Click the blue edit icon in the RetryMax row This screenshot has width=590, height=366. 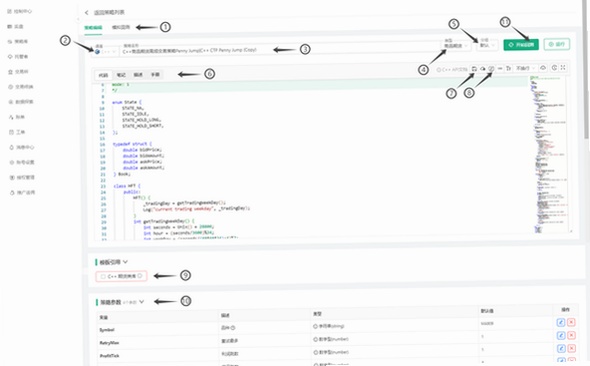point(561,335)
